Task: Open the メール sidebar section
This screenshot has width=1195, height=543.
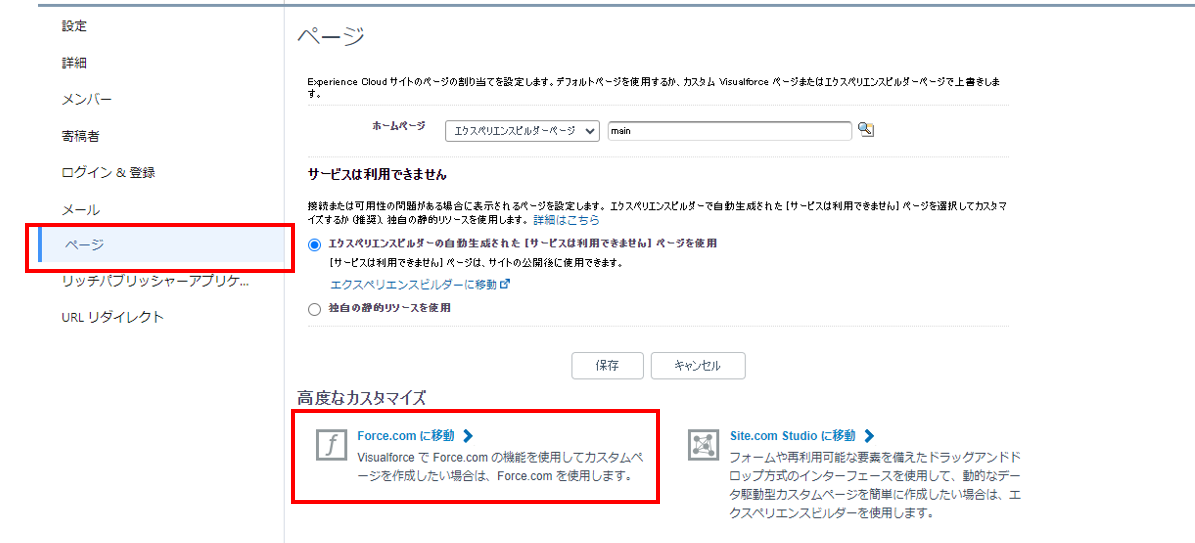Action: click(x=80, y=209)
